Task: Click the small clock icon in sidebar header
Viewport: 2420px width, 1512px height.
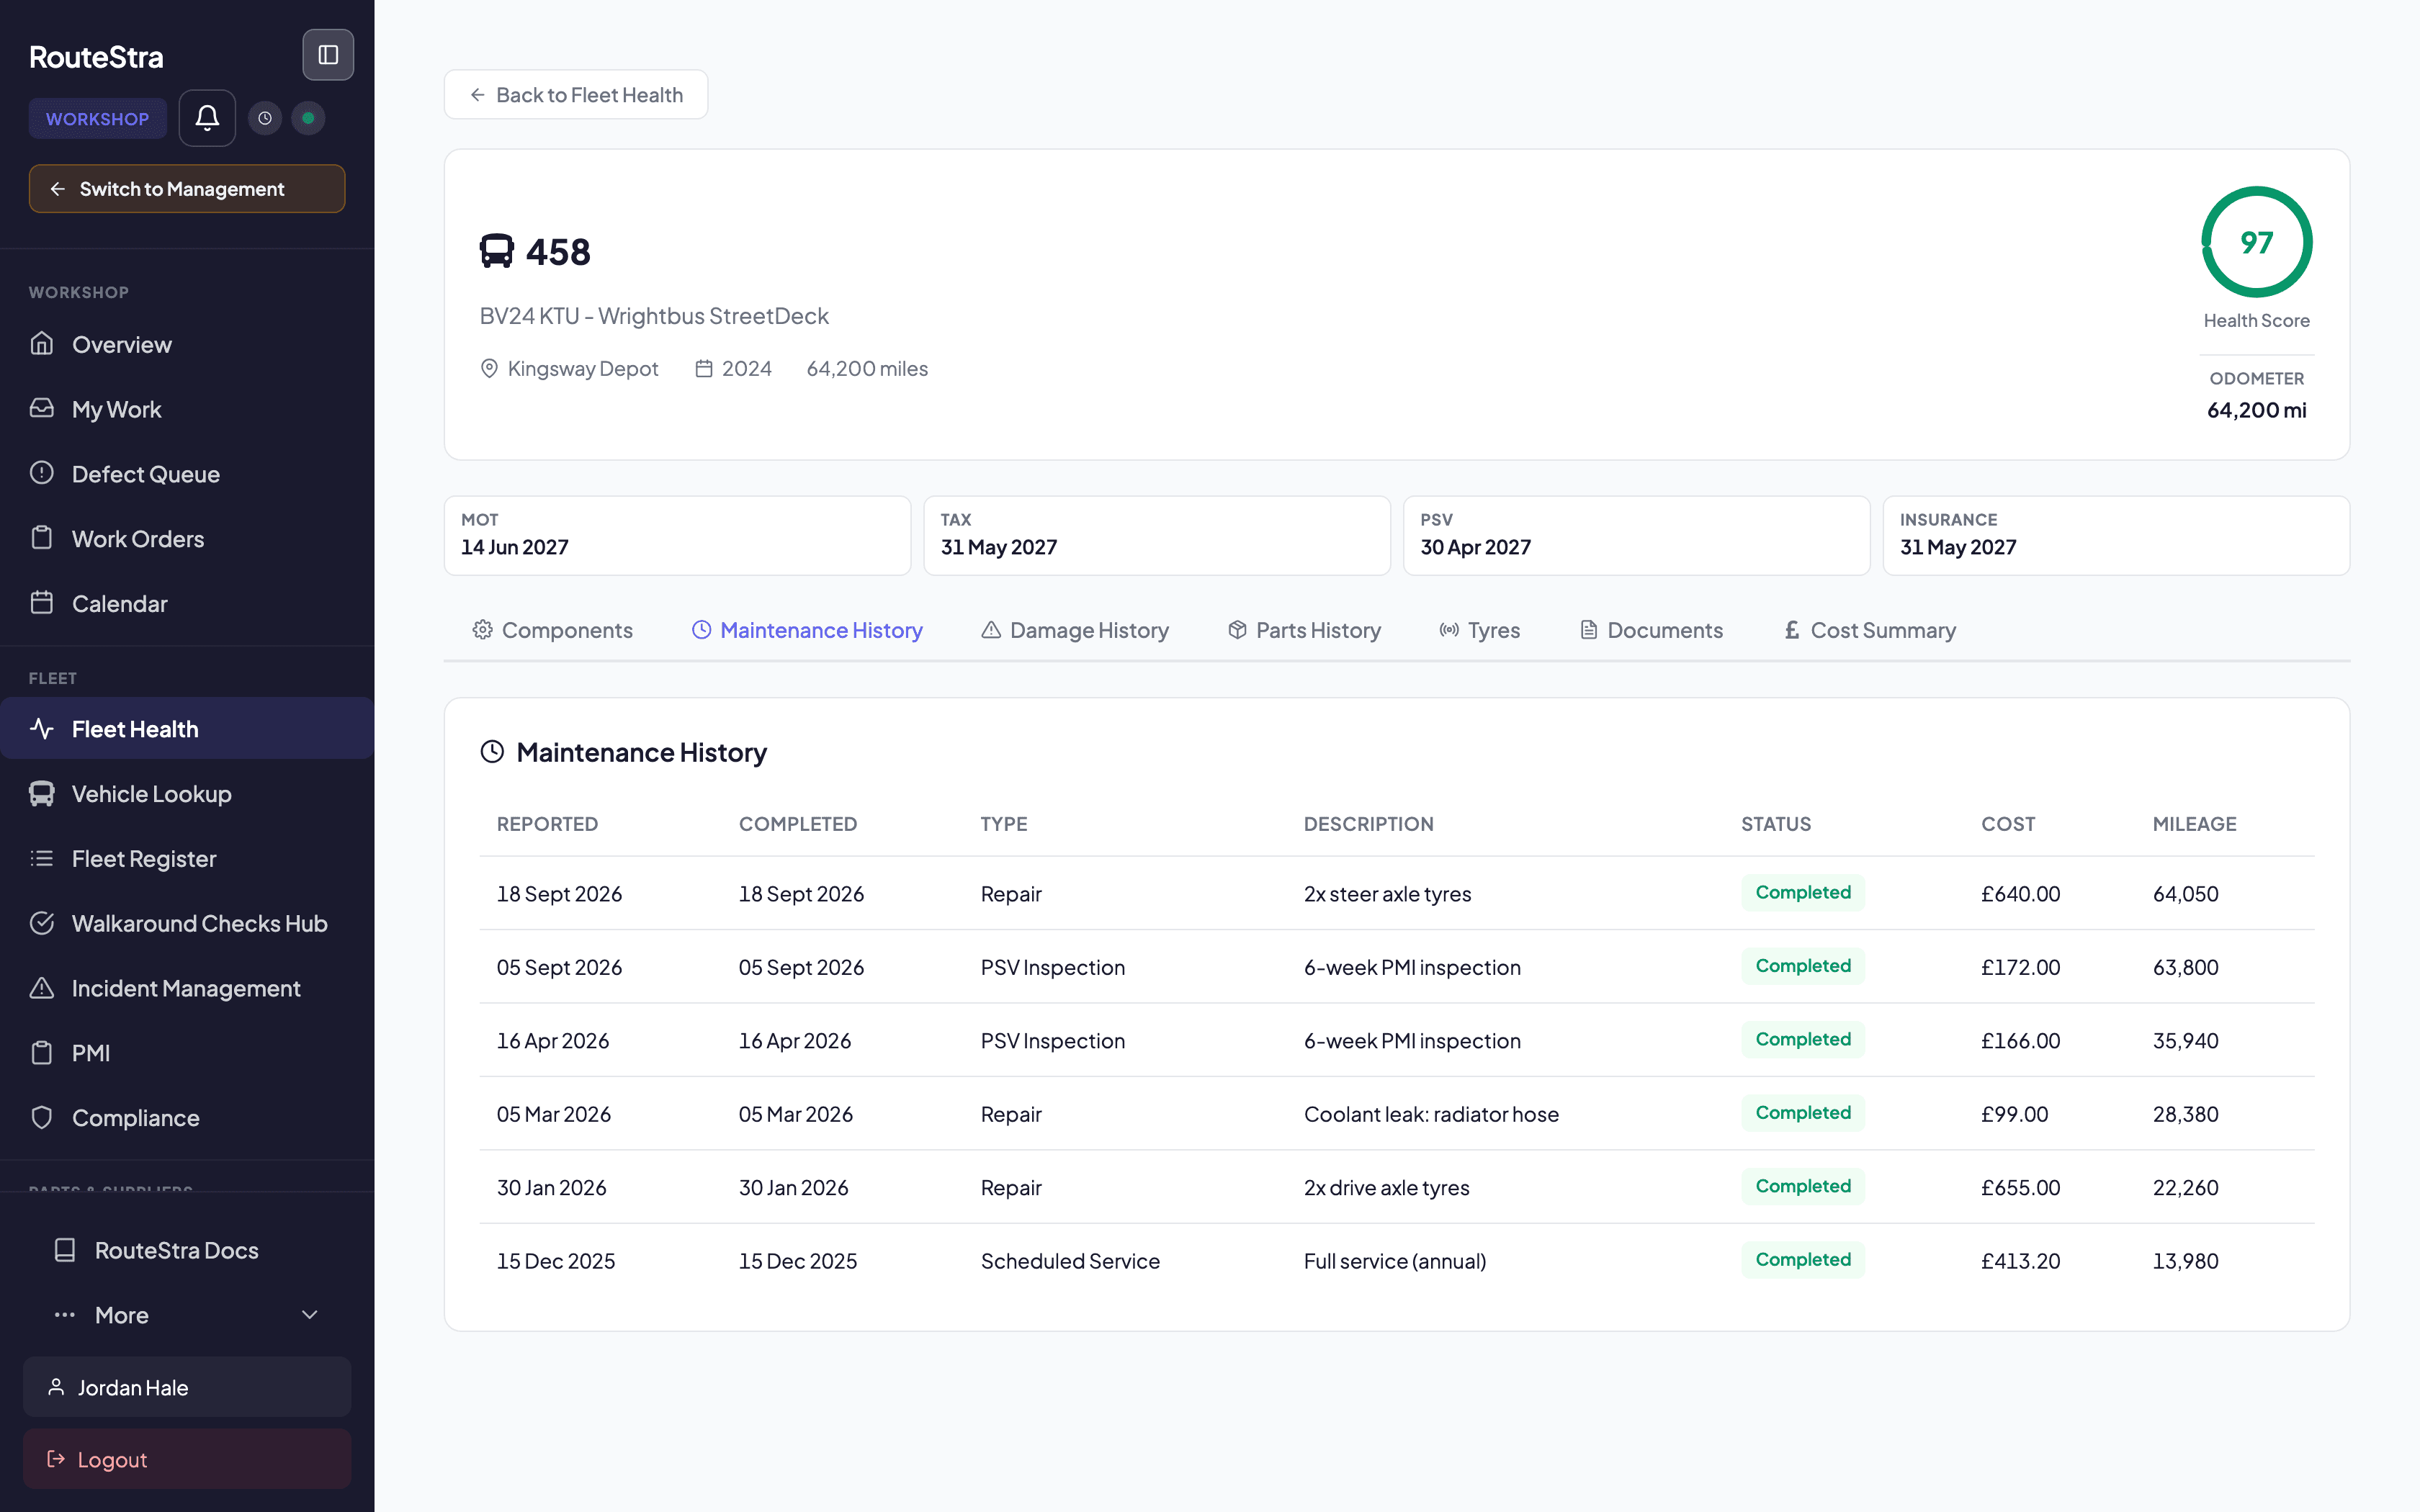Action: [x=265, y=118]
